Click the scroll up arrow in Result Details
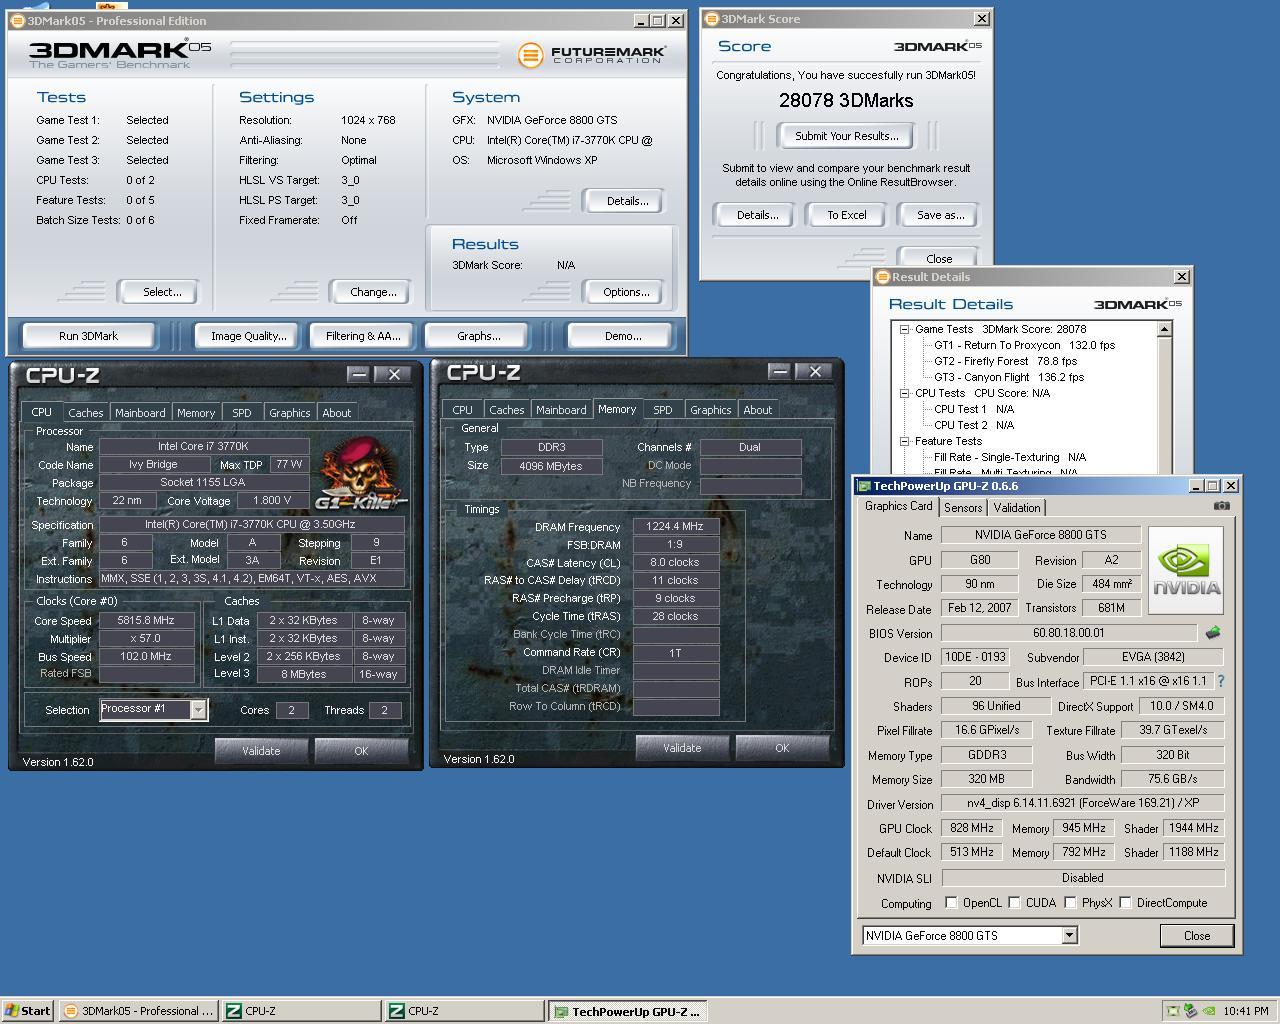 (x=1164, y=329)
